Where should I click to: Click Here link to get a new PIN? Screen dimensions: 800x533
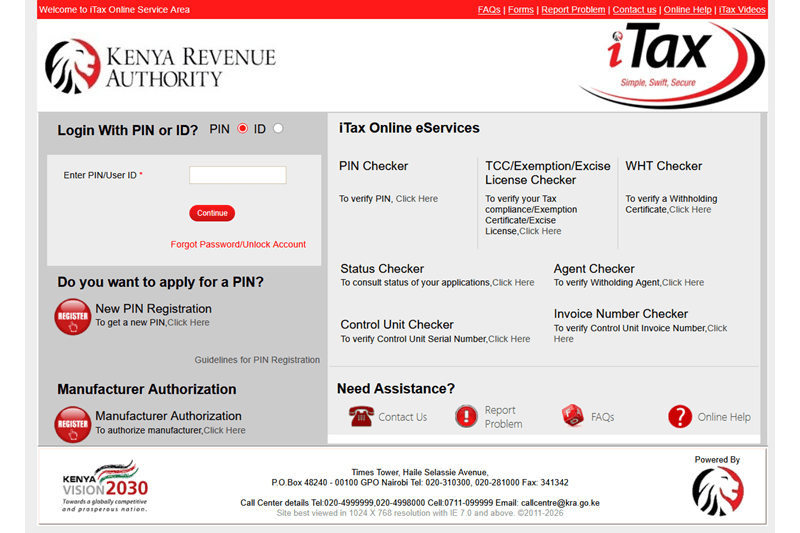[188, 323]
